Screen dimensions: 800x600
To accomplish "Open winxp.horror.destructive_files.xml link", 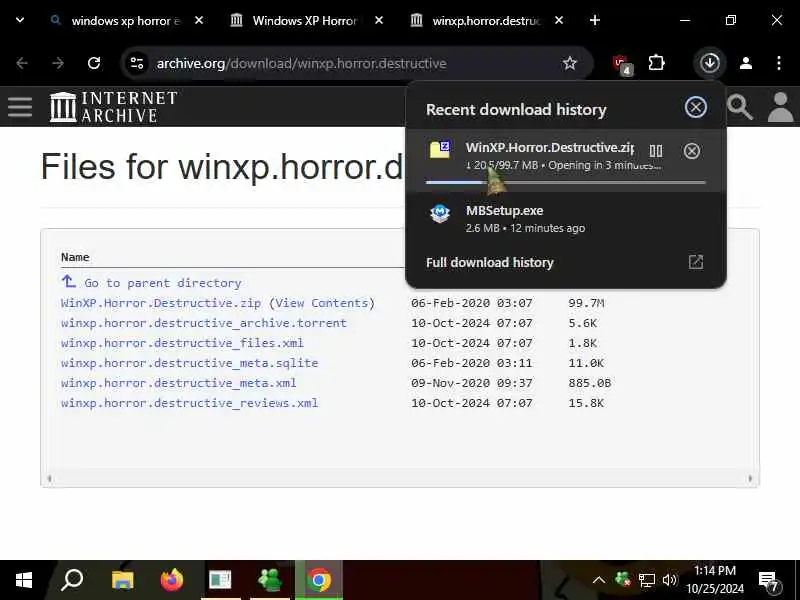I will point(182,343).
